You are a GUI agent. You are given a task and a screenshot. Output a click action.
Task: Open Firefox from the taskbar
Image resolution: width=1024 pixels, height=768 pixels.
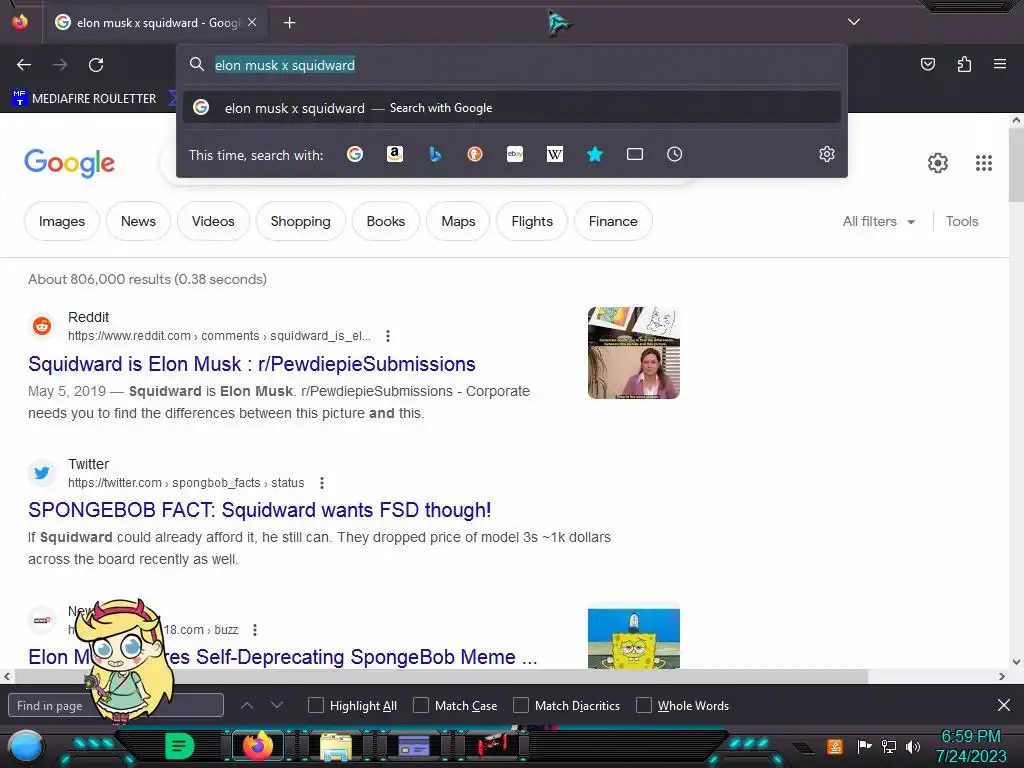click(x=257, y=746)
